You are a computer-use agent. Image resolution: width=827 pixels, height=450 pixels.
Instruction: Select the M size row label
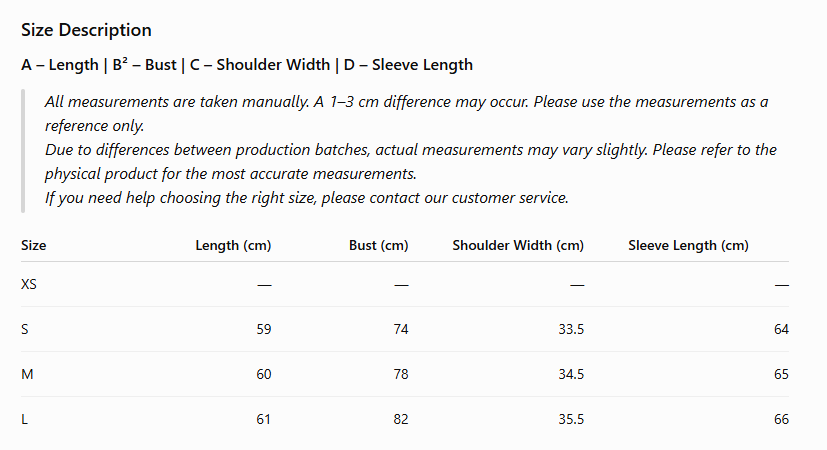27,374
